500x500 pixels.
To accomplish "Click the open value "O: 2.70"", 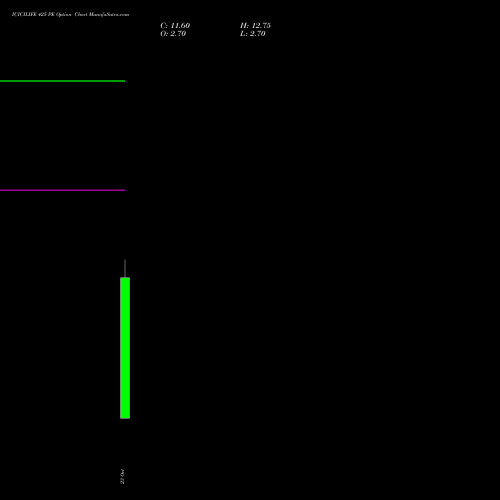I will pos(173,34).
